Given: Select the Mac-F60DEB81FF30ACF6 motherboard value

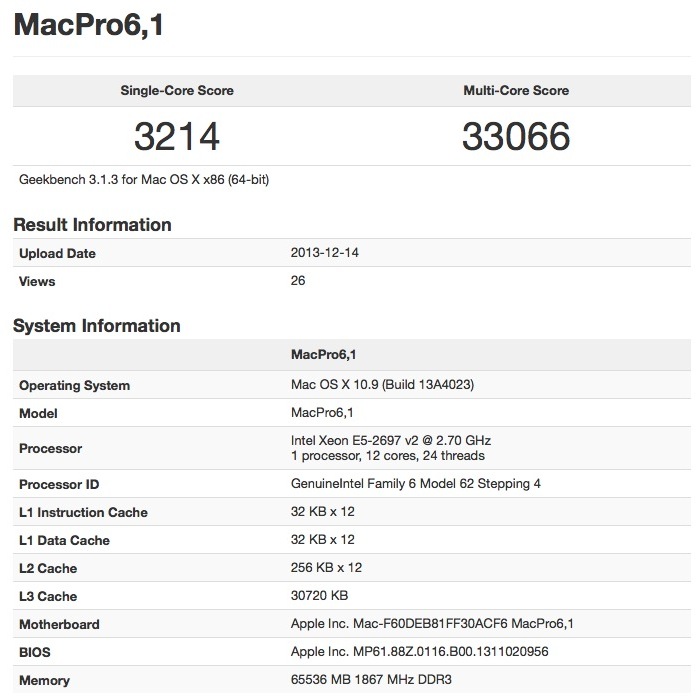Looking at the screenshot, I should (432, 624).
